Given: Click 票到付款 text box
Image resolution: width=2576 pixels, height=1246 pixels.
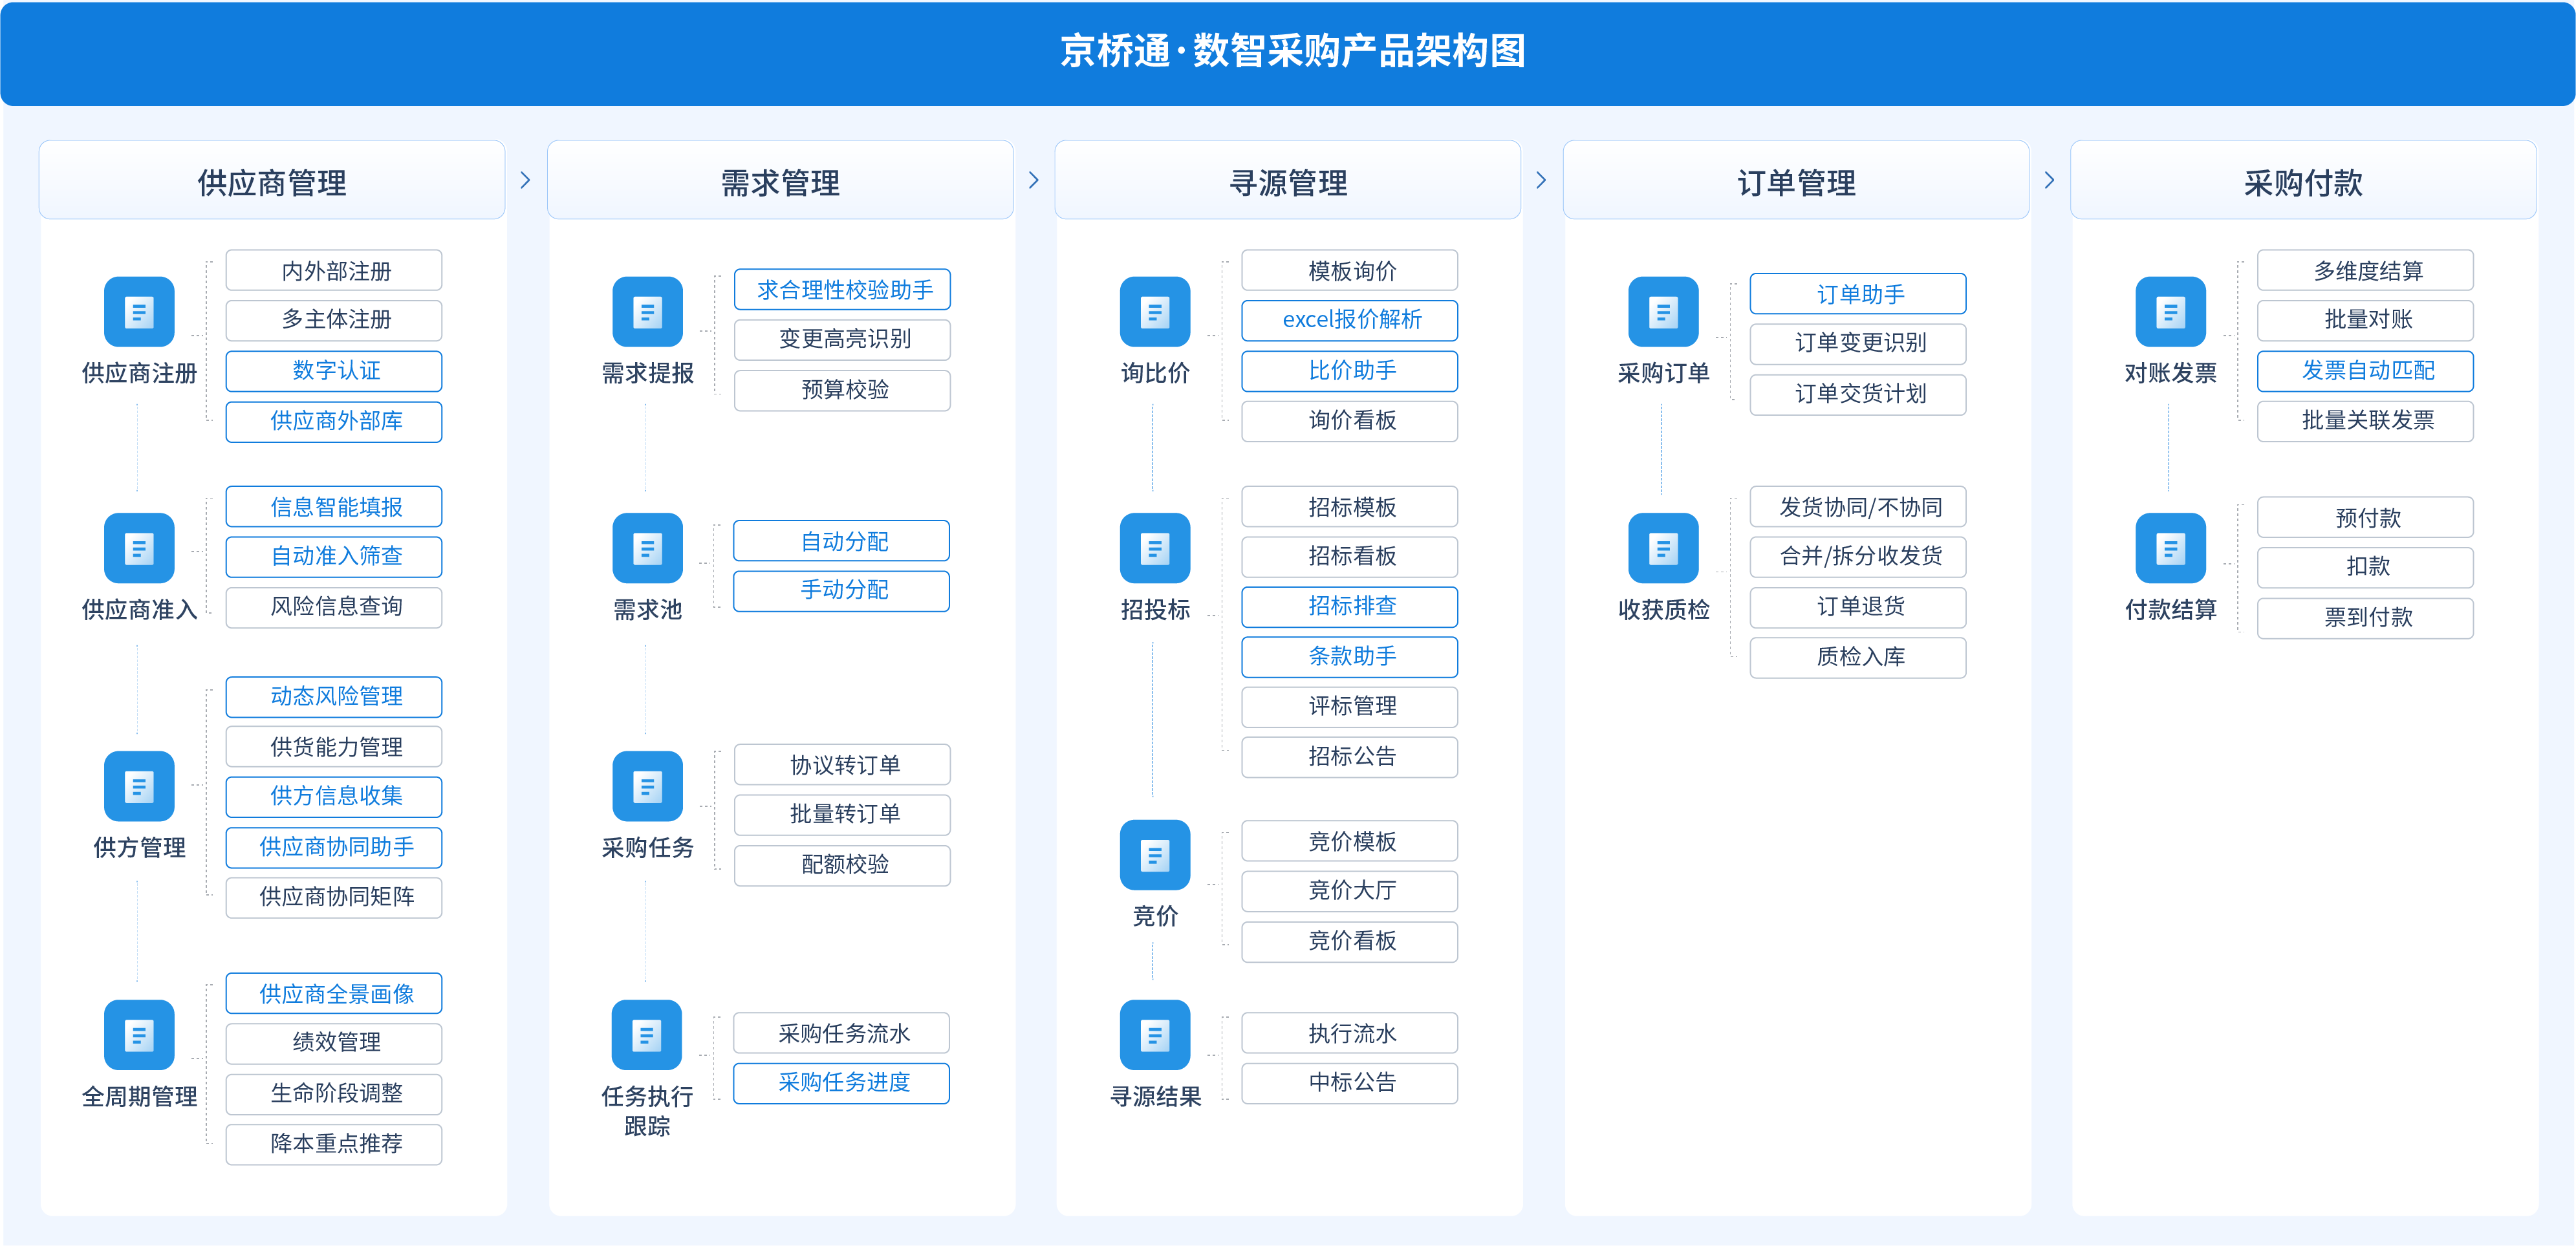Looking at the screenshot, I should click(2365, 618).
